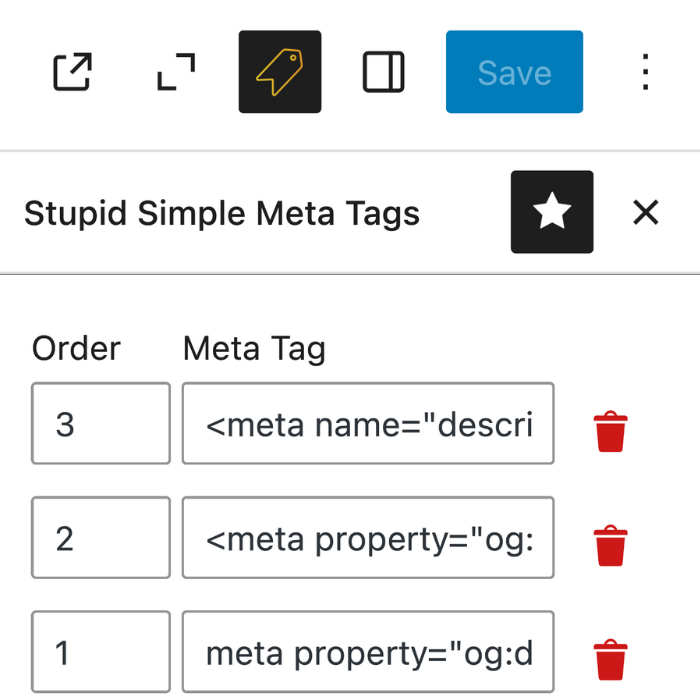The height and width of the screenshot is (700, 700).
Task: Click the Stupid Simple Meta Tags title
Action: [222, 213]
